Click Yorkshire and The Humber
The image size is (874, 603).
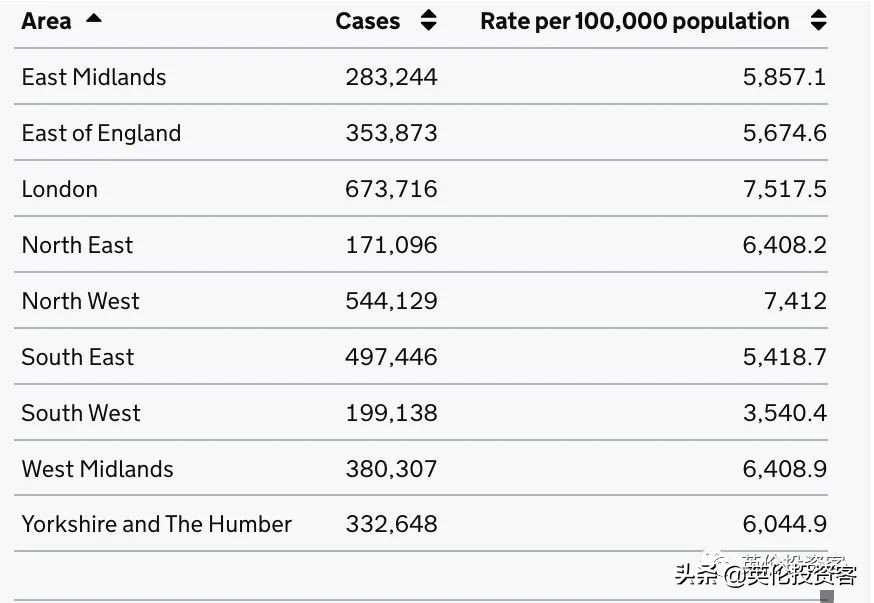click(x=157, y=524)
